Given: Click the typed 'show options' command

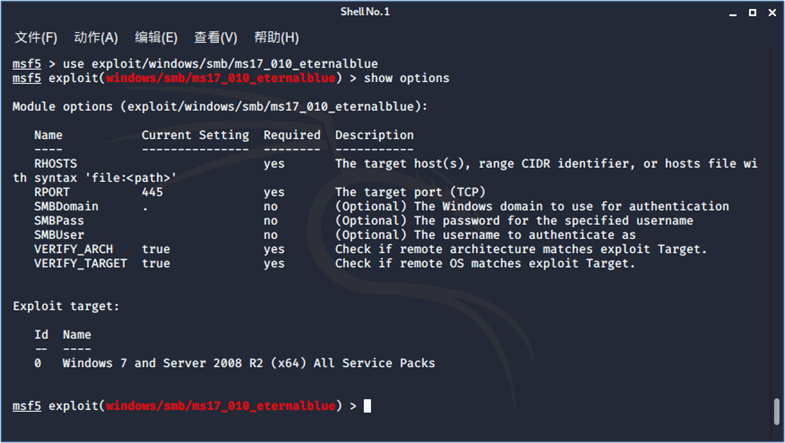Looking at the screenshot, I should (406, 78).
